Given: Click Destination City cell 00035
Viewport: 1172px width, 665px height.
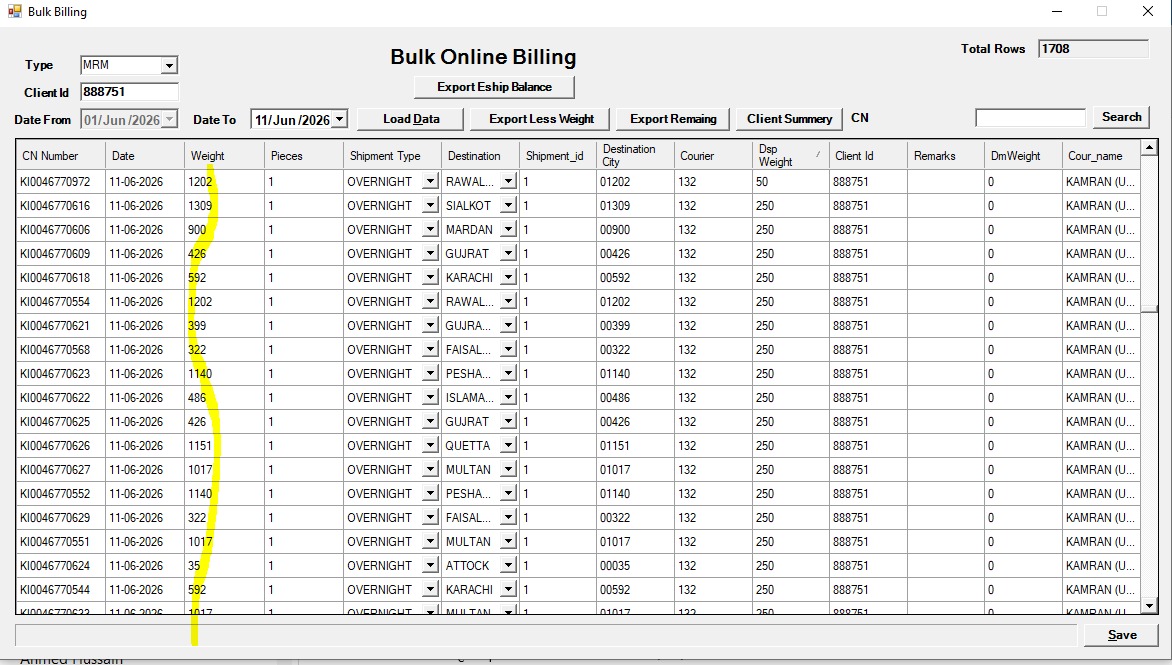Looking at the screenshot, I should point(635,566).
